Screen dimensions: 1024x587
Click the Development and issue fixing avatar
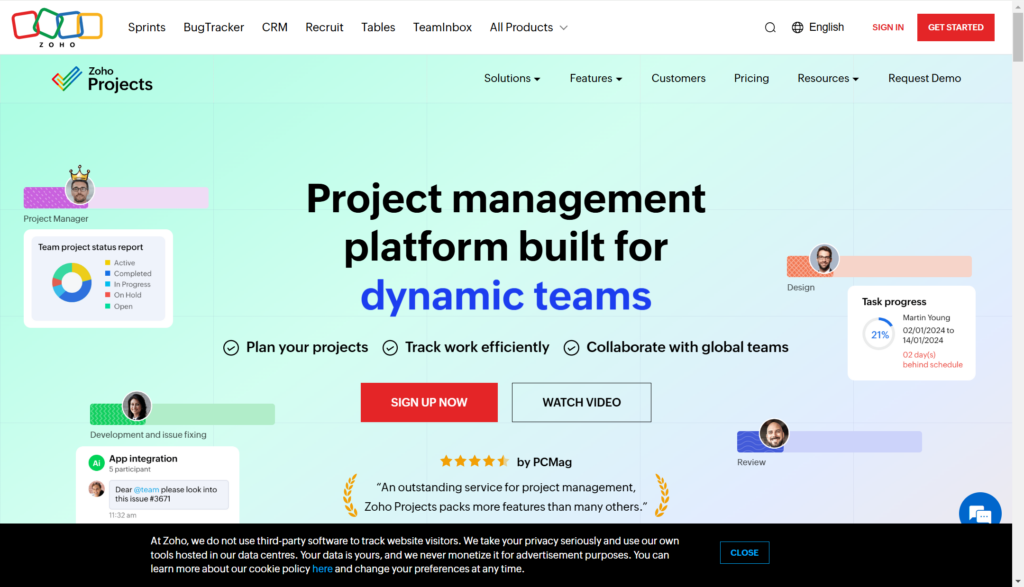pos(136,406)
